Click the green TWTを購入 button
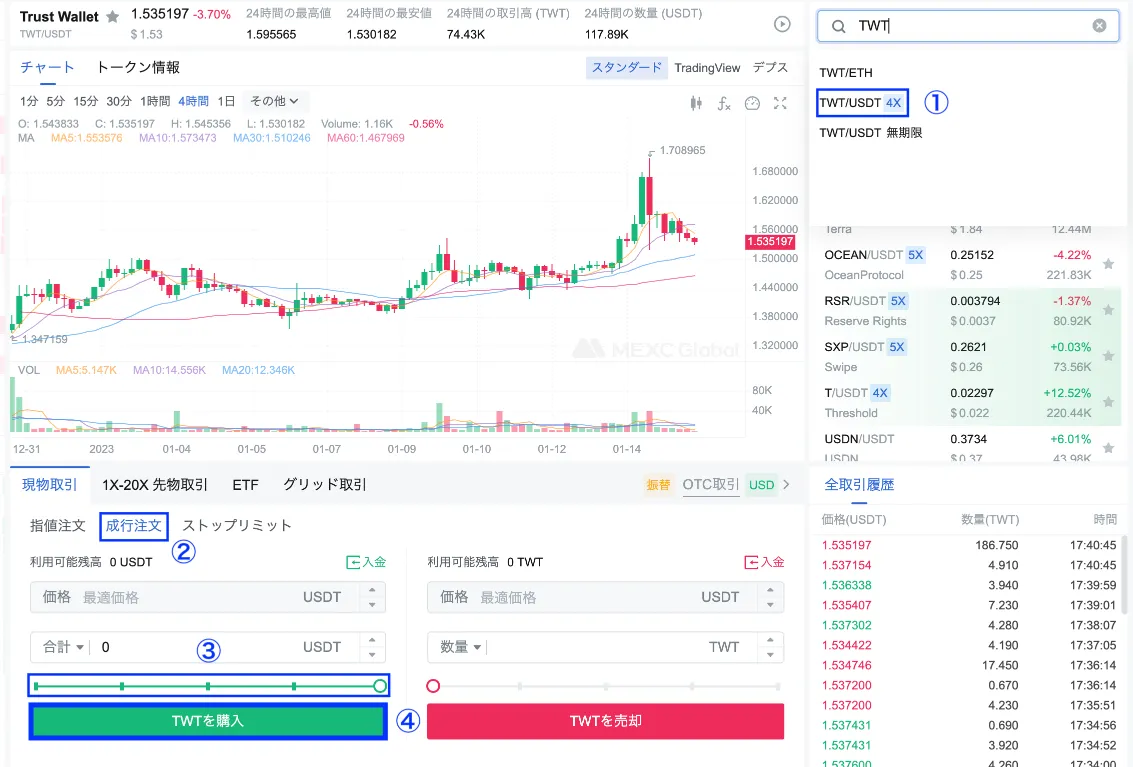The width and height of the screenshot is (1133, 767). pos(208,721)
